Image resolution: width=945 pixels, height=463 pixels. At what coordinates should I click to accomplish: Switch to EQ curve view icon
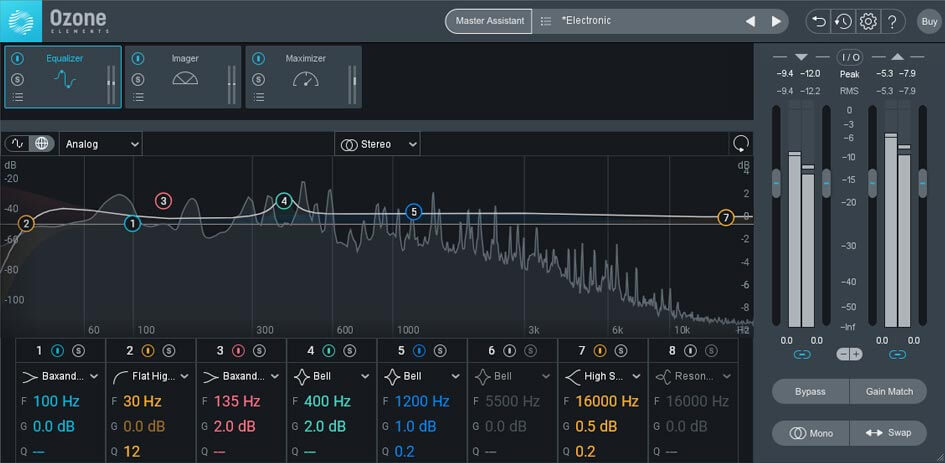[x=17, y=143]
